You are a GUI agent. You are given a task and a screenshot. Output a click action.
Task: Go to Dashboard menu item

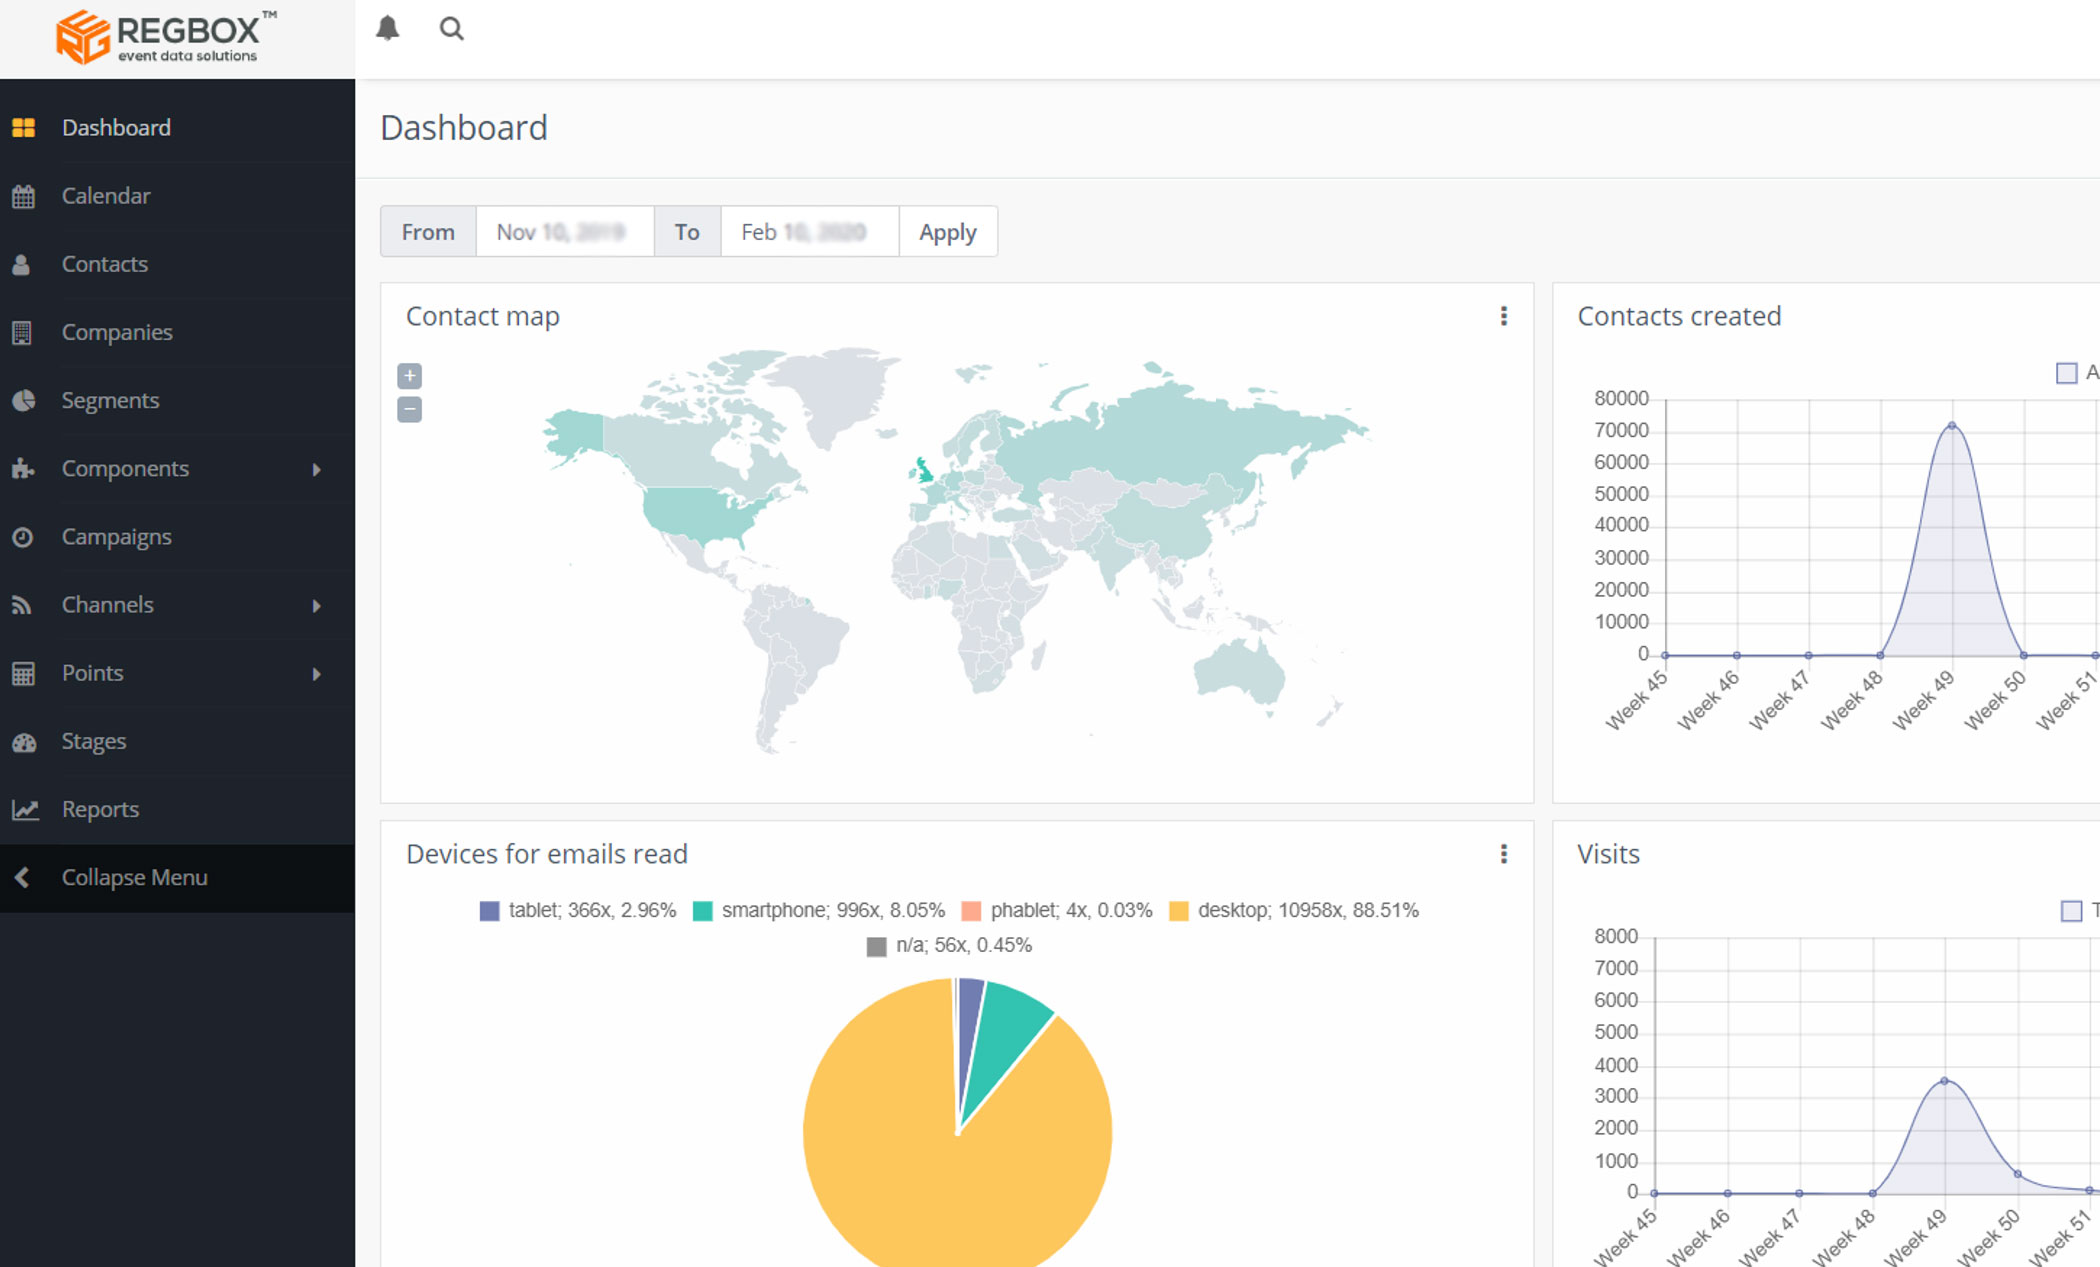[177, 128]
